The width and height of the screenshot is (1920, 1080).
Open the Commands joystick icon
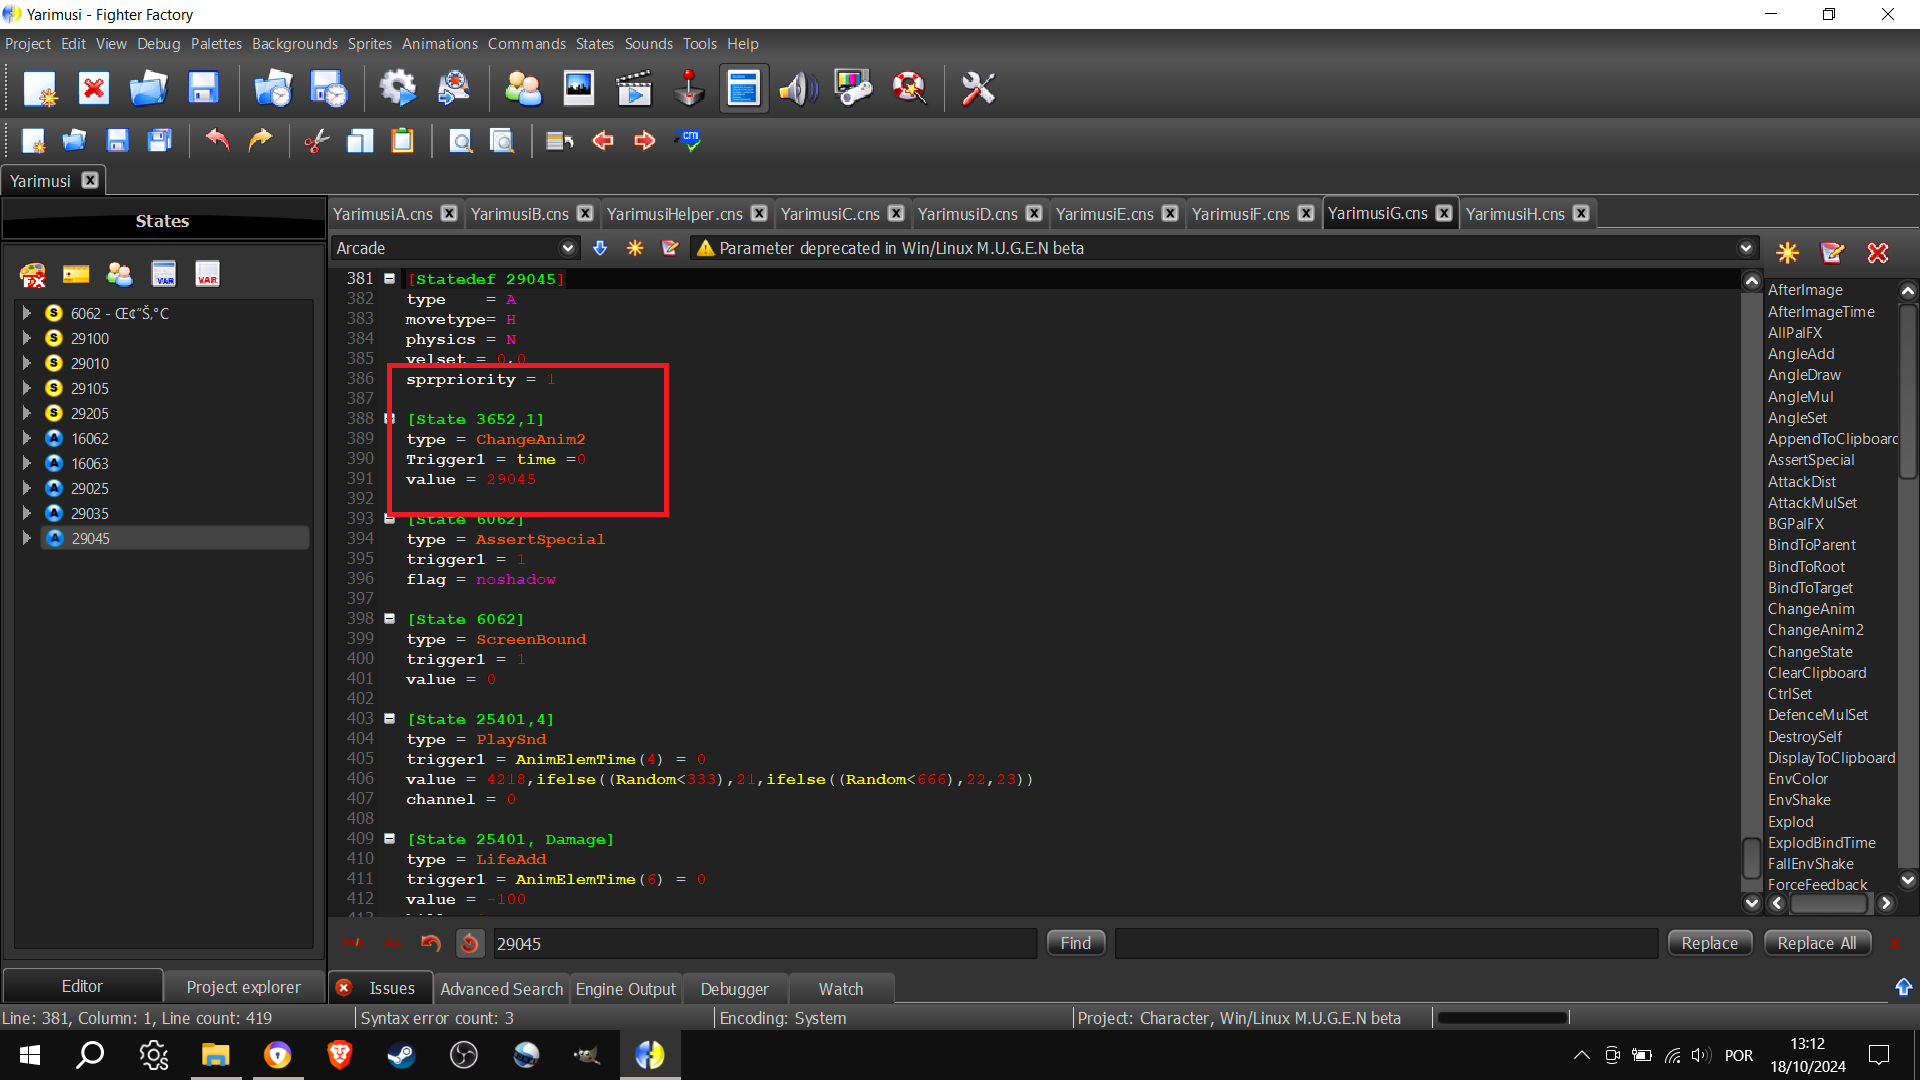(689, 89)
